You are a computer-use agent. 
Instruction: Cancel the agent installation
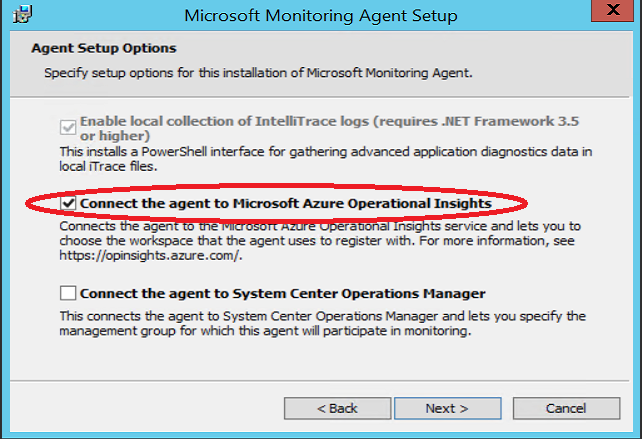pos(566,408)
